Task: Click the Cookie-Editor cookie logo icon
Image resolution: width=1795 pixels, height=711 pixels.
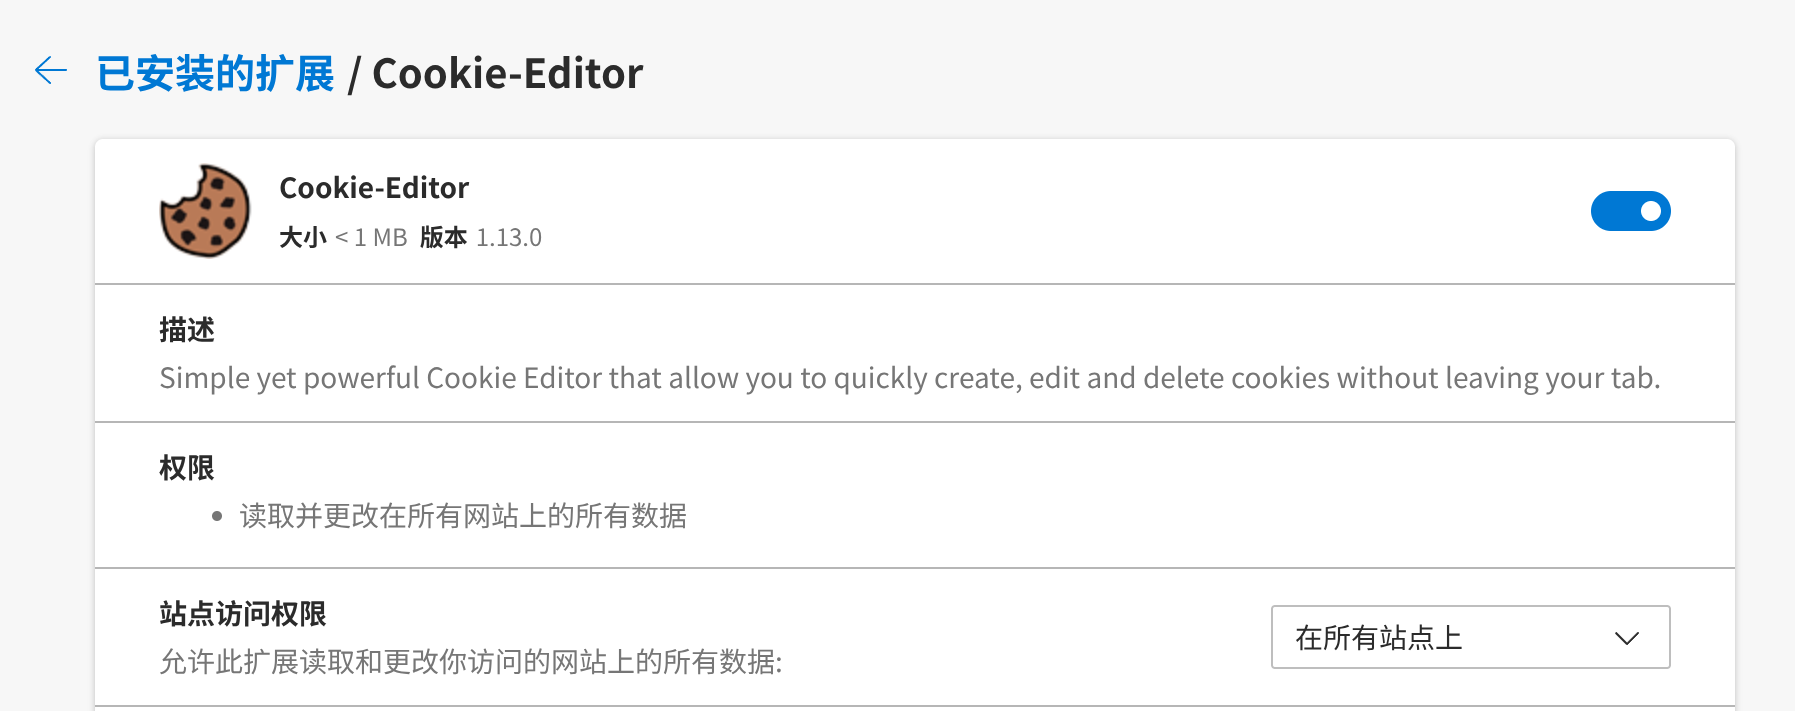Action: pos(205,211)
